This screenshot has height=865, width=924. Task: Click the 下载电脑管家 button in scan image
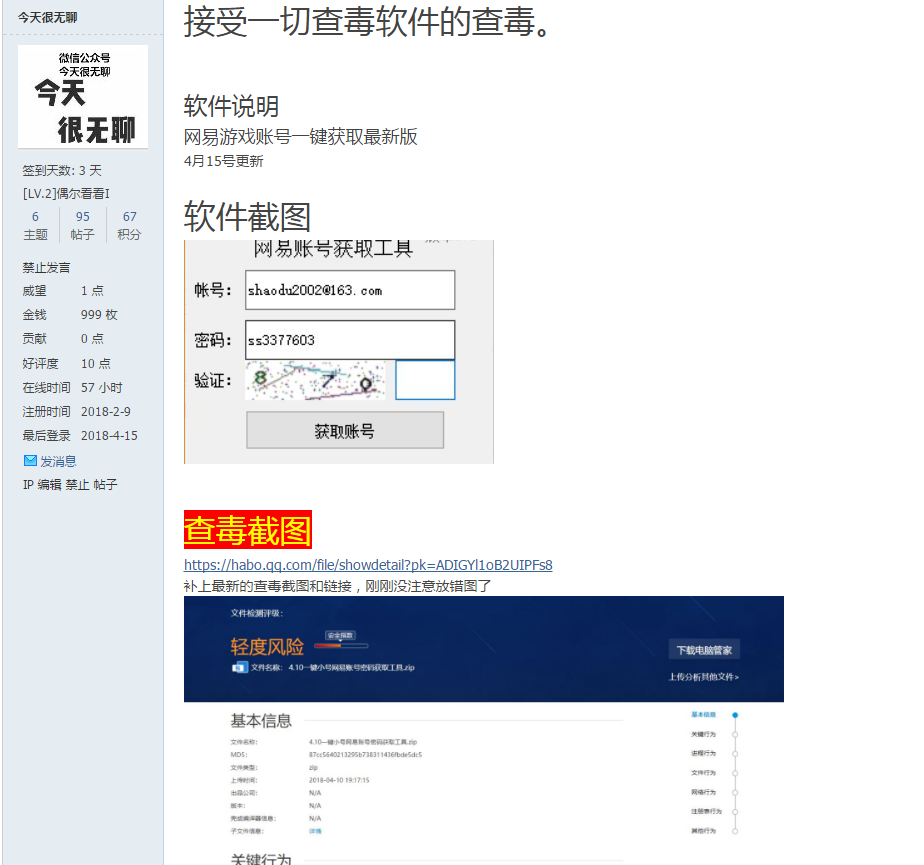(x=704, y=650)
